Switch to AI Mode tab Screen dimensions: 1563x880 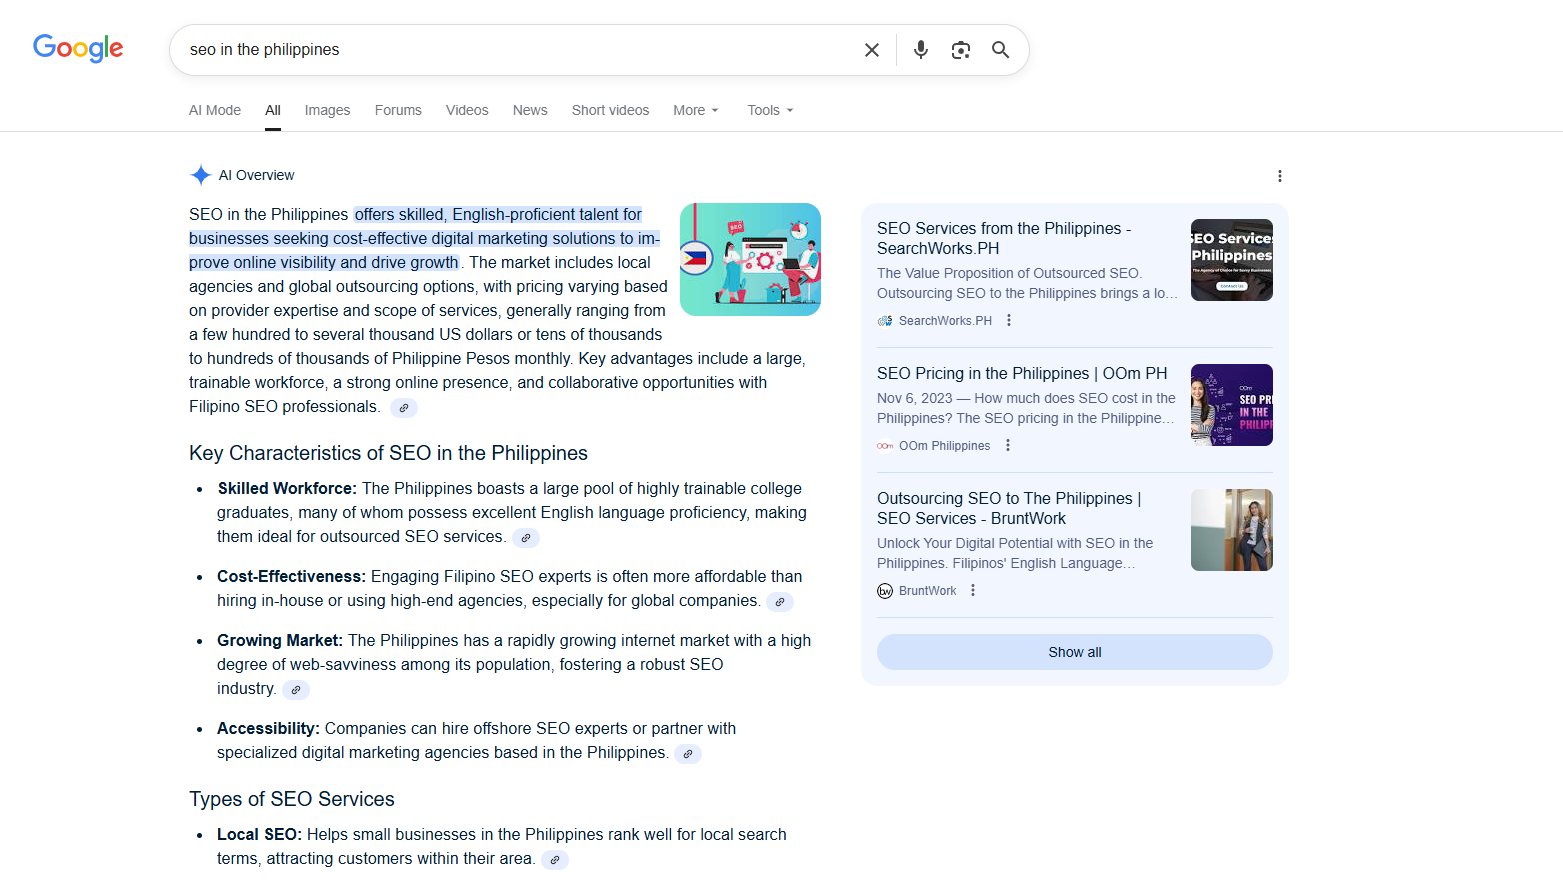click(215, 110)
